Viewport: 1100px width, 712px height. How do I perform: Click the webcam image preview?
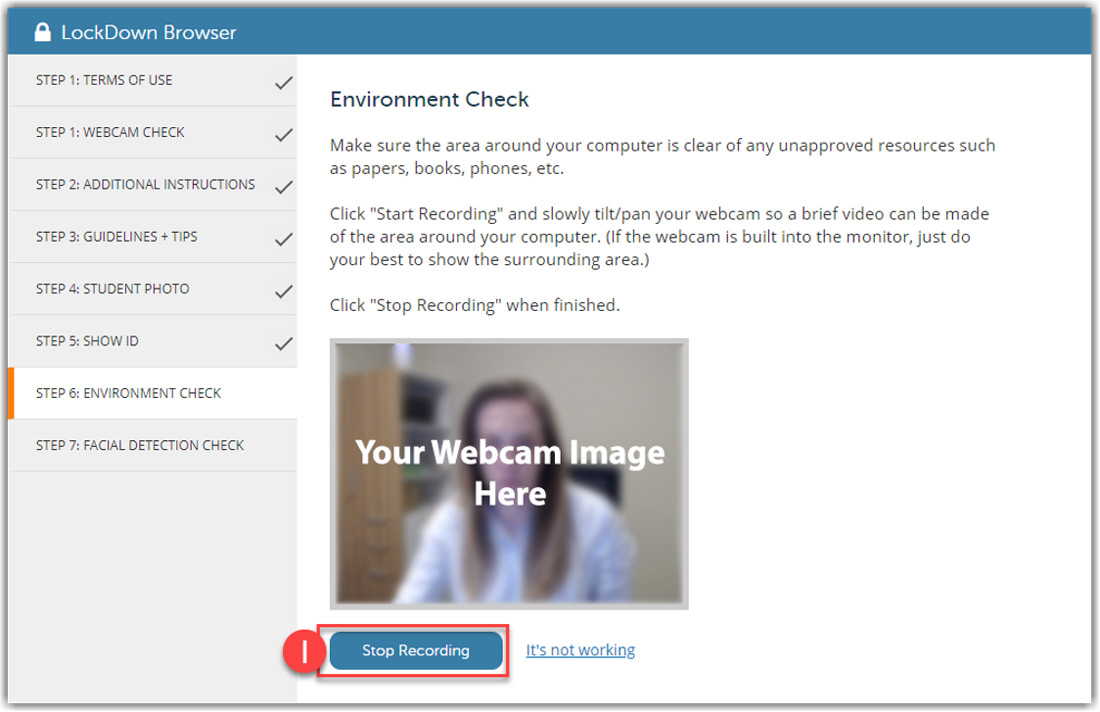pyautogui.click(x=509, y=473)
